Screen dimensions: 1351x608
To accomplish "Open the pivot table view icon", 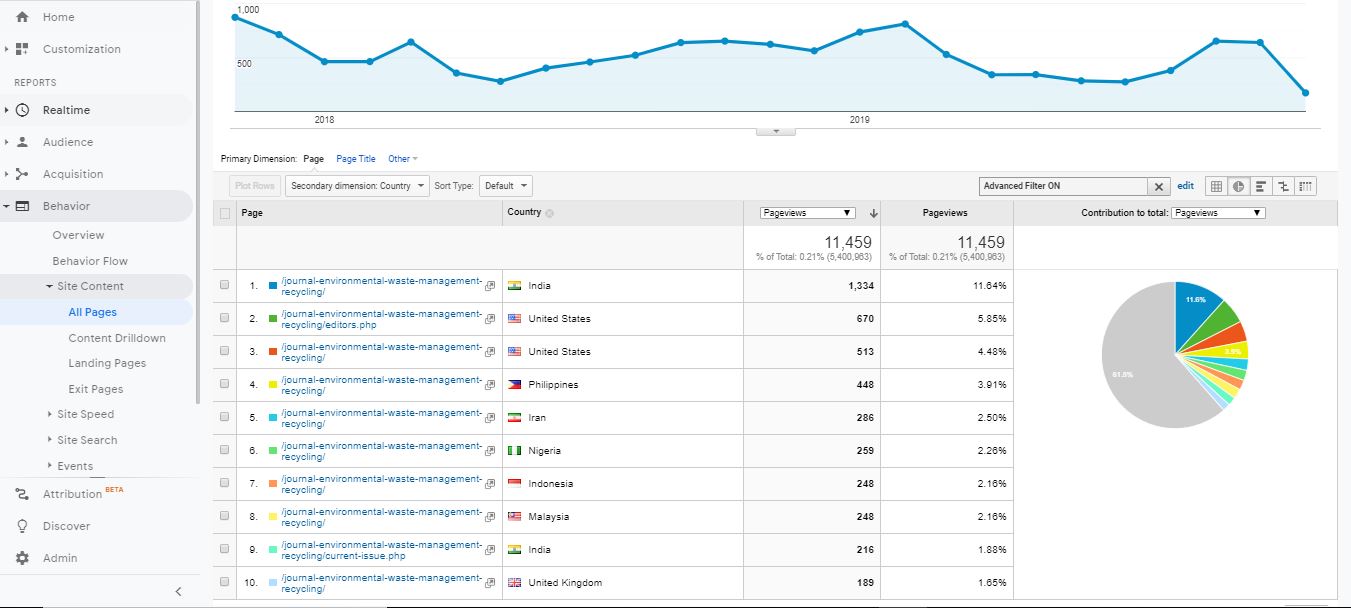I will click(x=1306, y=186).
